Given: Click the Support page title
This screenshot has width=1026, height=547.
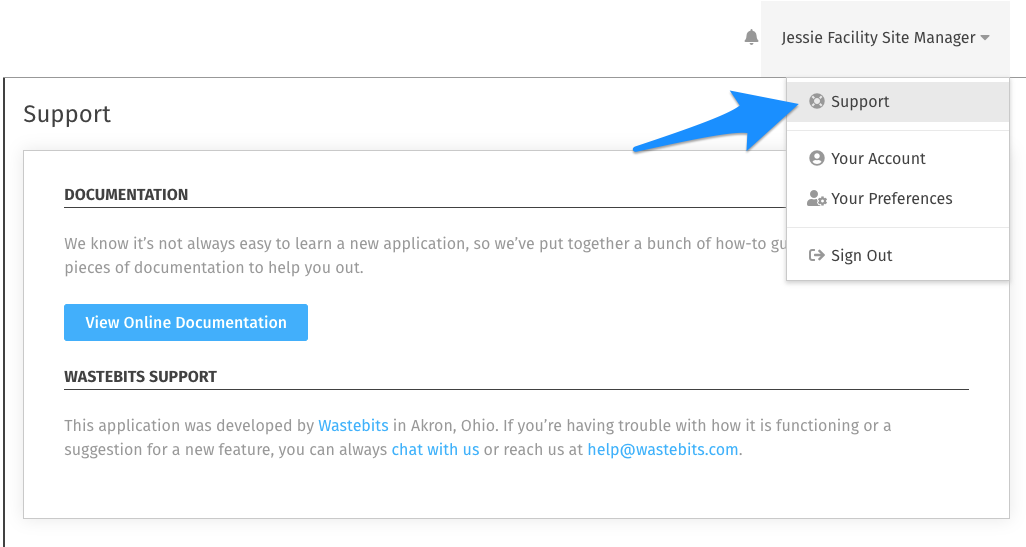Looking at the screenshot, I should point(67,114).
